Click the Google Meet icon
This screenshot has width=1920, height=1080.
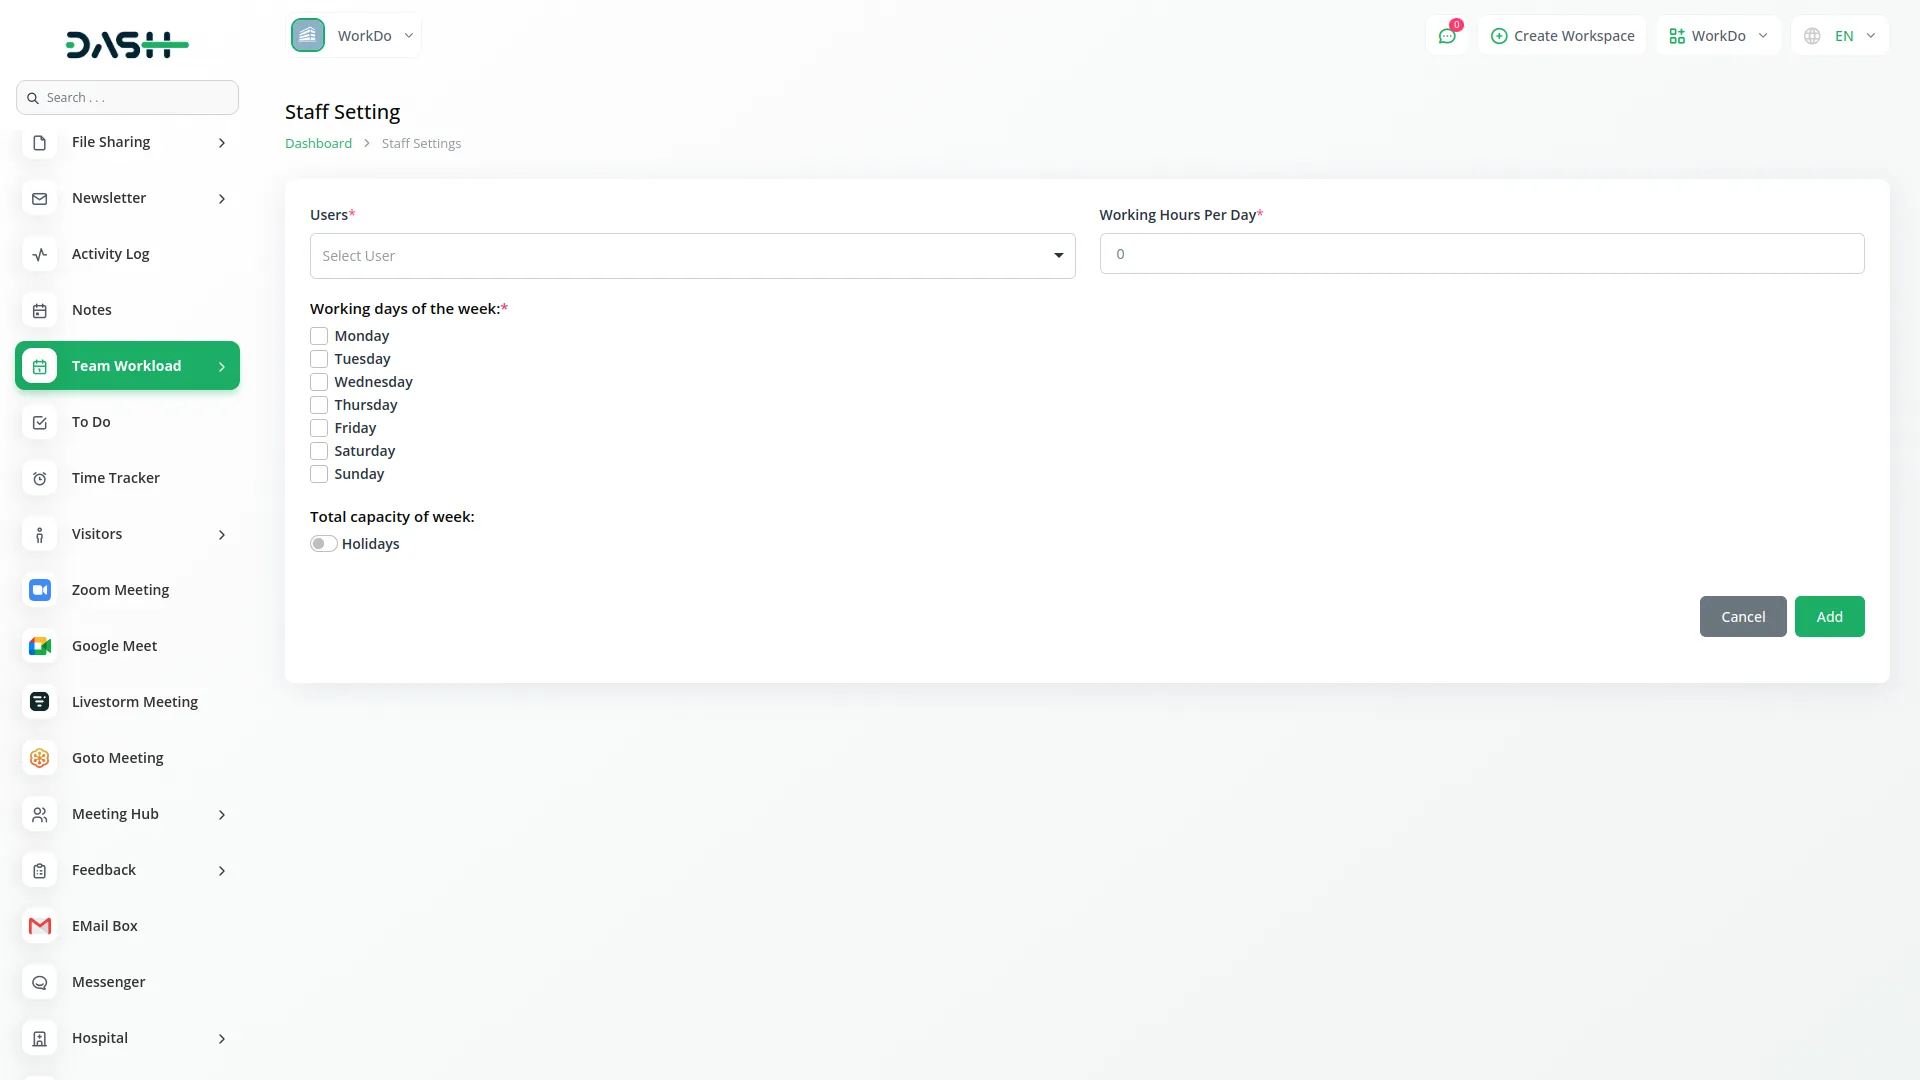(39, 646)
